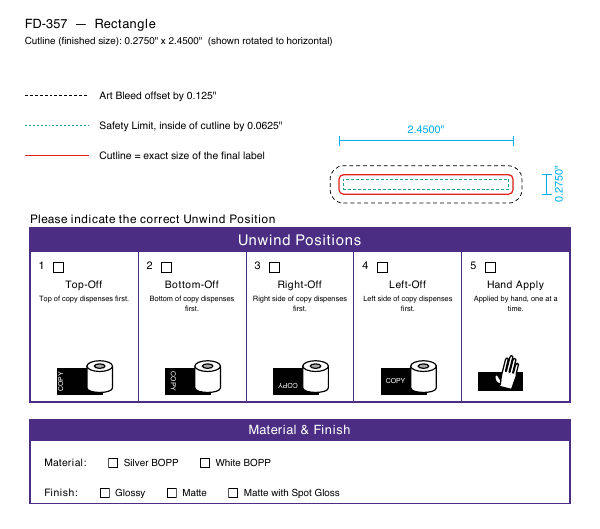The width and height of the screenshot is (600, 529).
Task: Click 'Bottom of copy dispenses first.' description
Action: pyautogui.click(x=192, y=304)
